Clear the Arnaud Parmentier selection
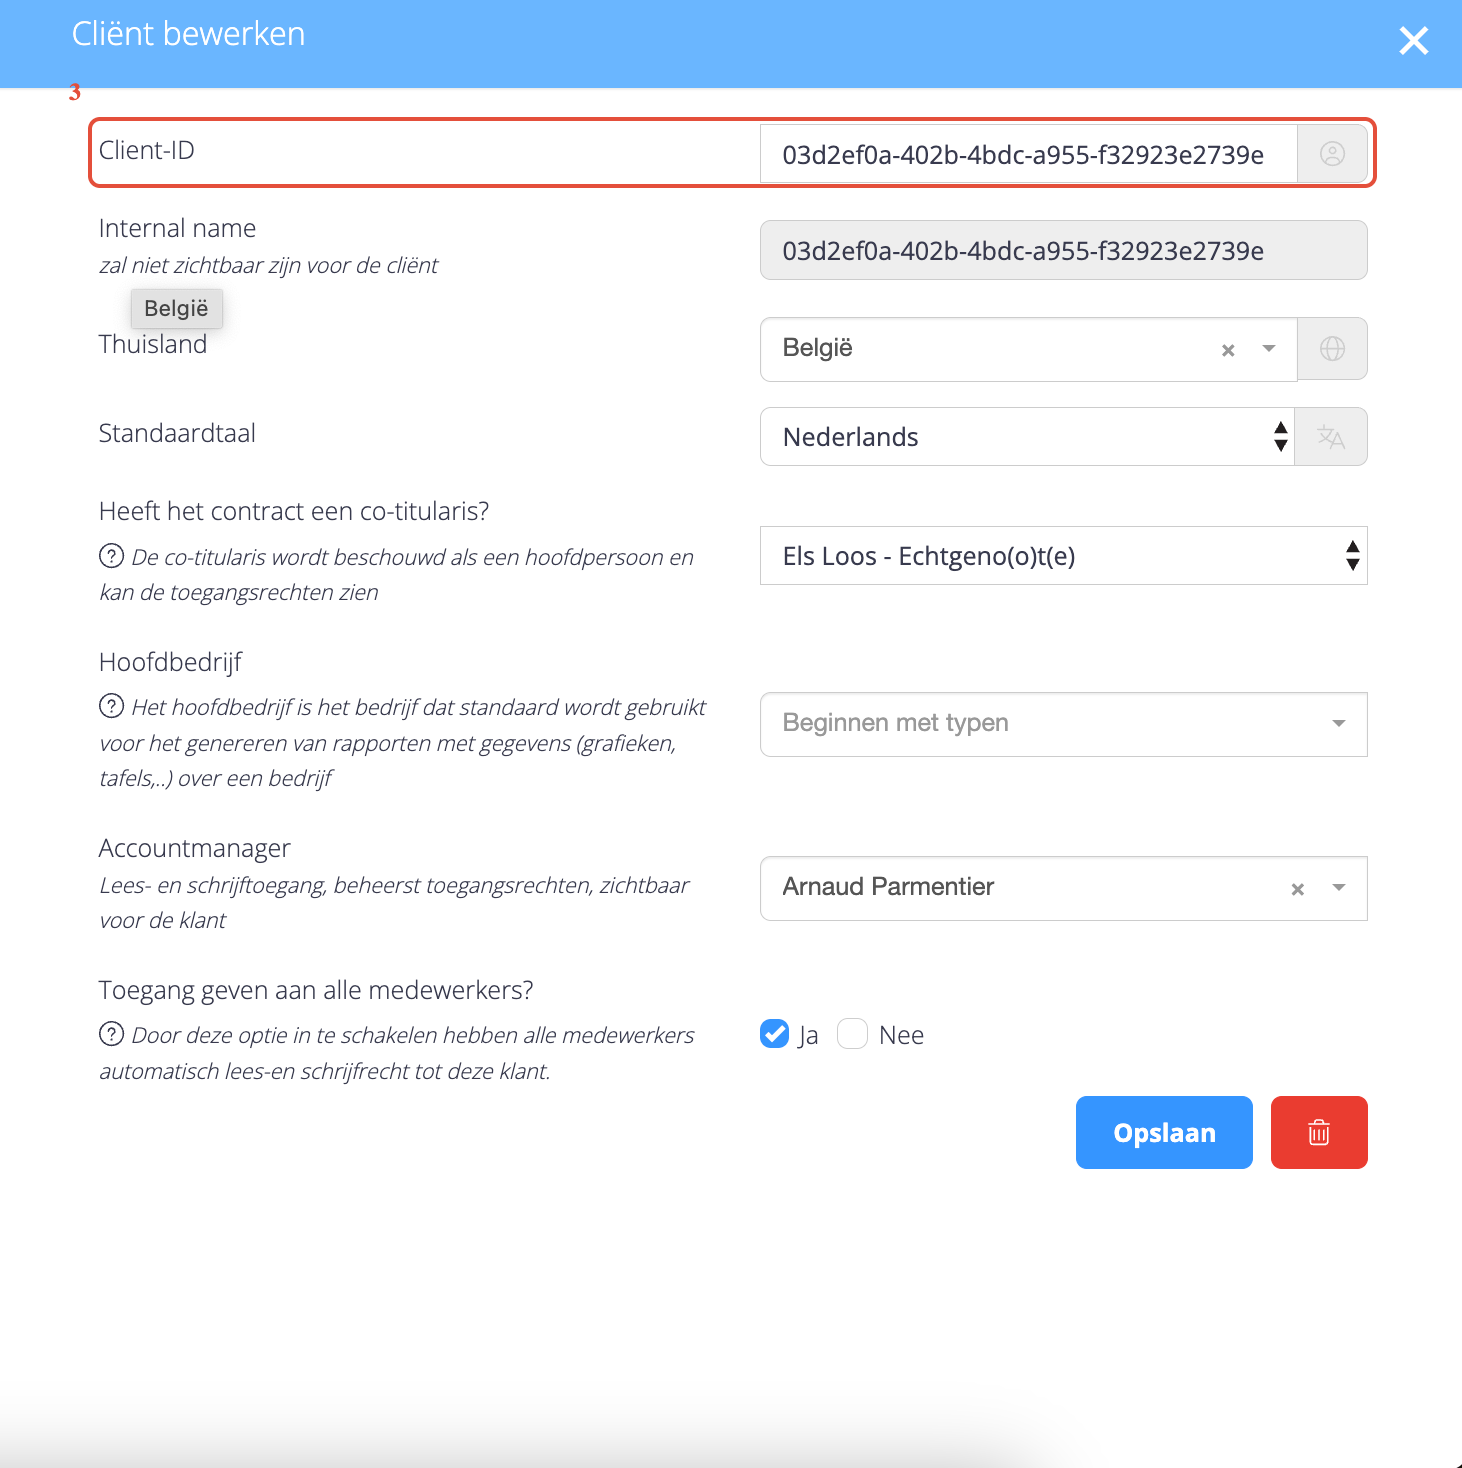This screenshot has width=1462, height=1468. pyautogui.click(x=1297, y=889)
